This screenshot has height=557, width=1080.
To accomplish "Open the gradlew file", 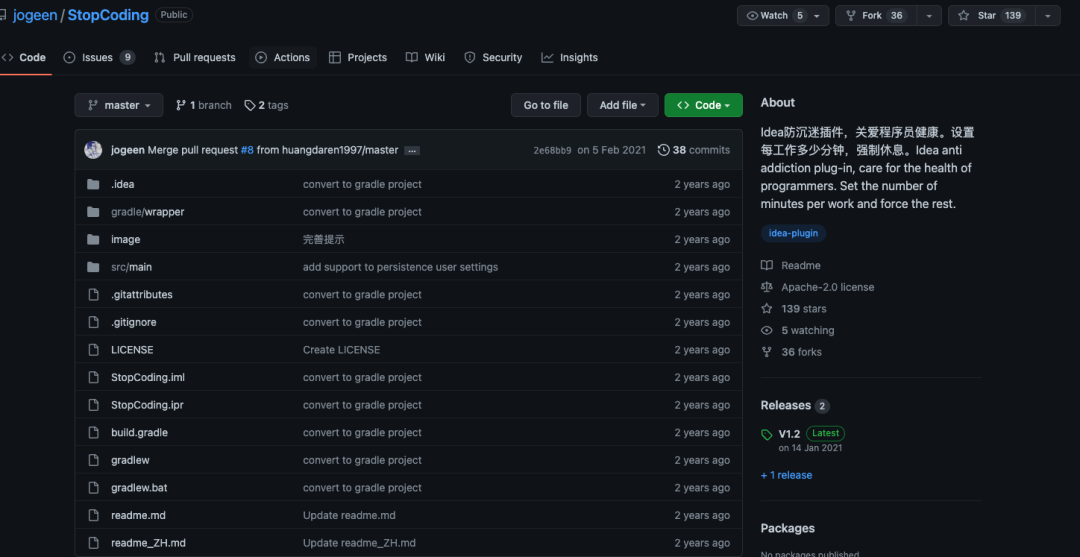I will pos(130,460).
